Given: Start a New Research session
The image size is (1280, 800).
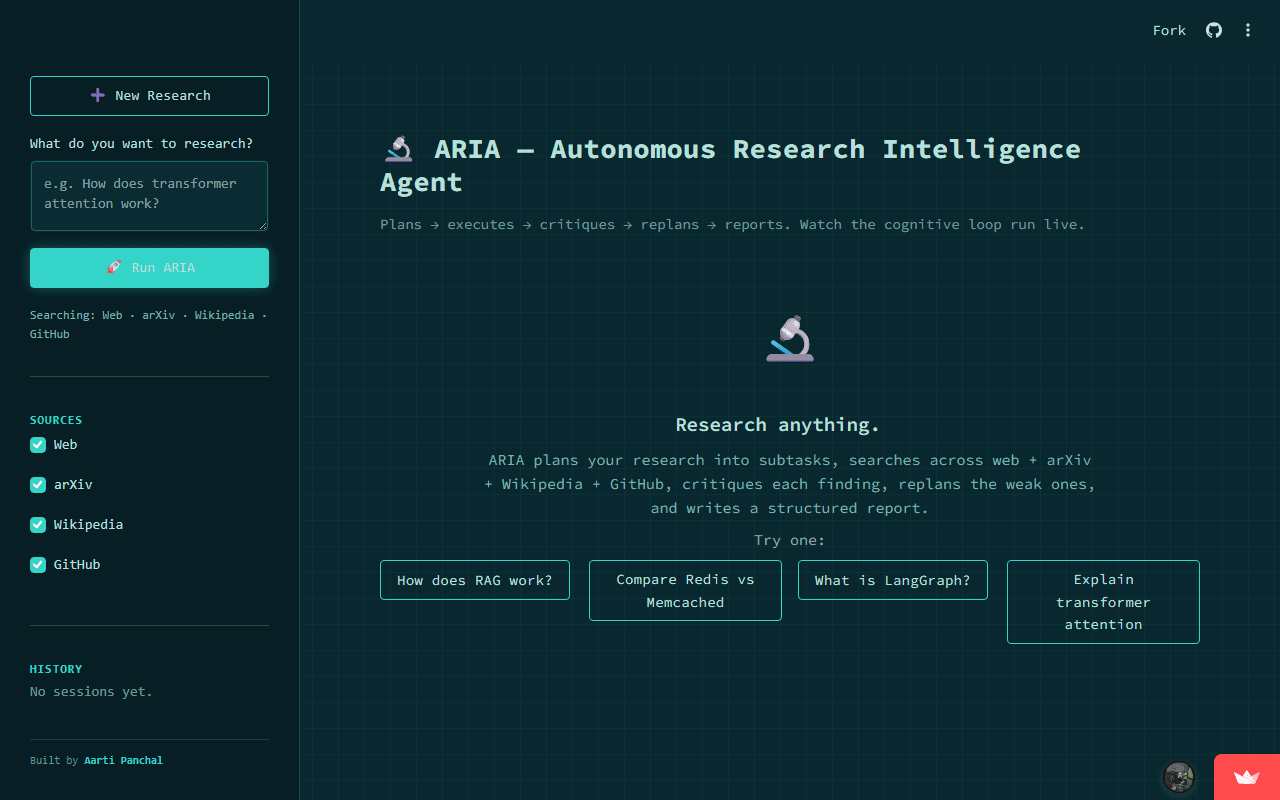Looking at the screenshot, I should (x=149, y=96).
